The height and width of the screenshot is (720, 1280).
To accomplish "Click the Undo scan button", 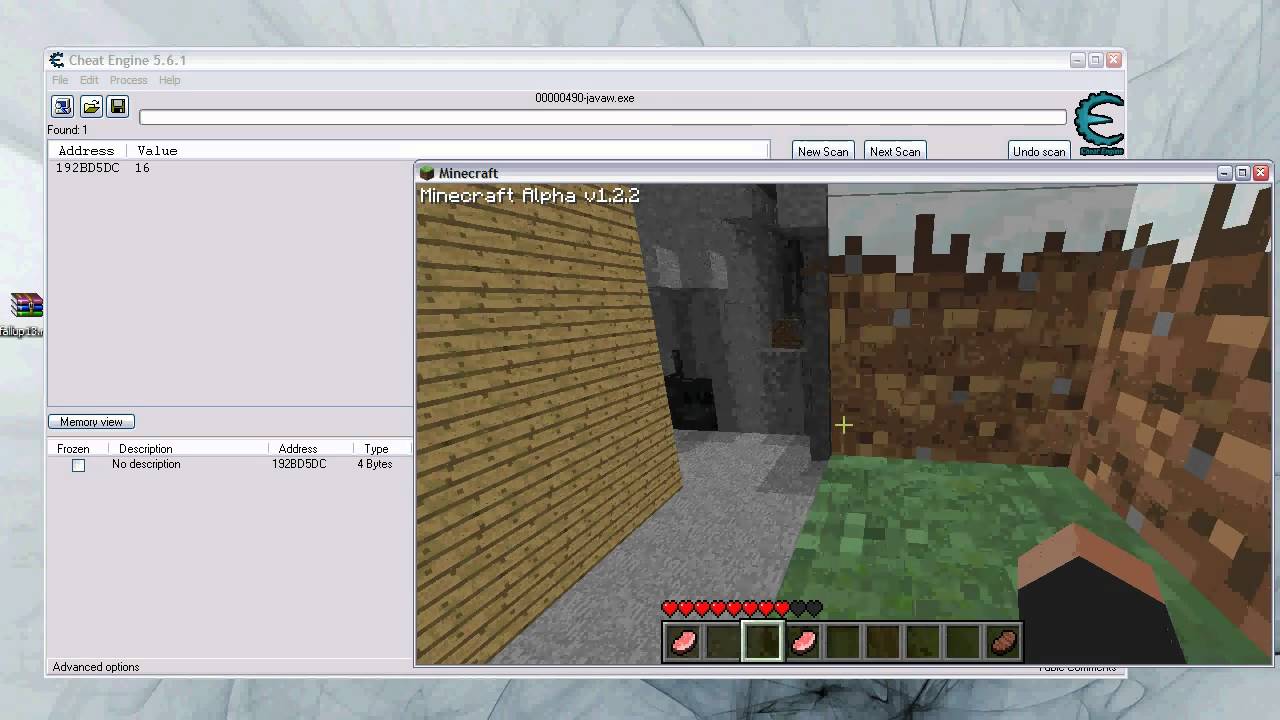I will [x=1039, y=151].
